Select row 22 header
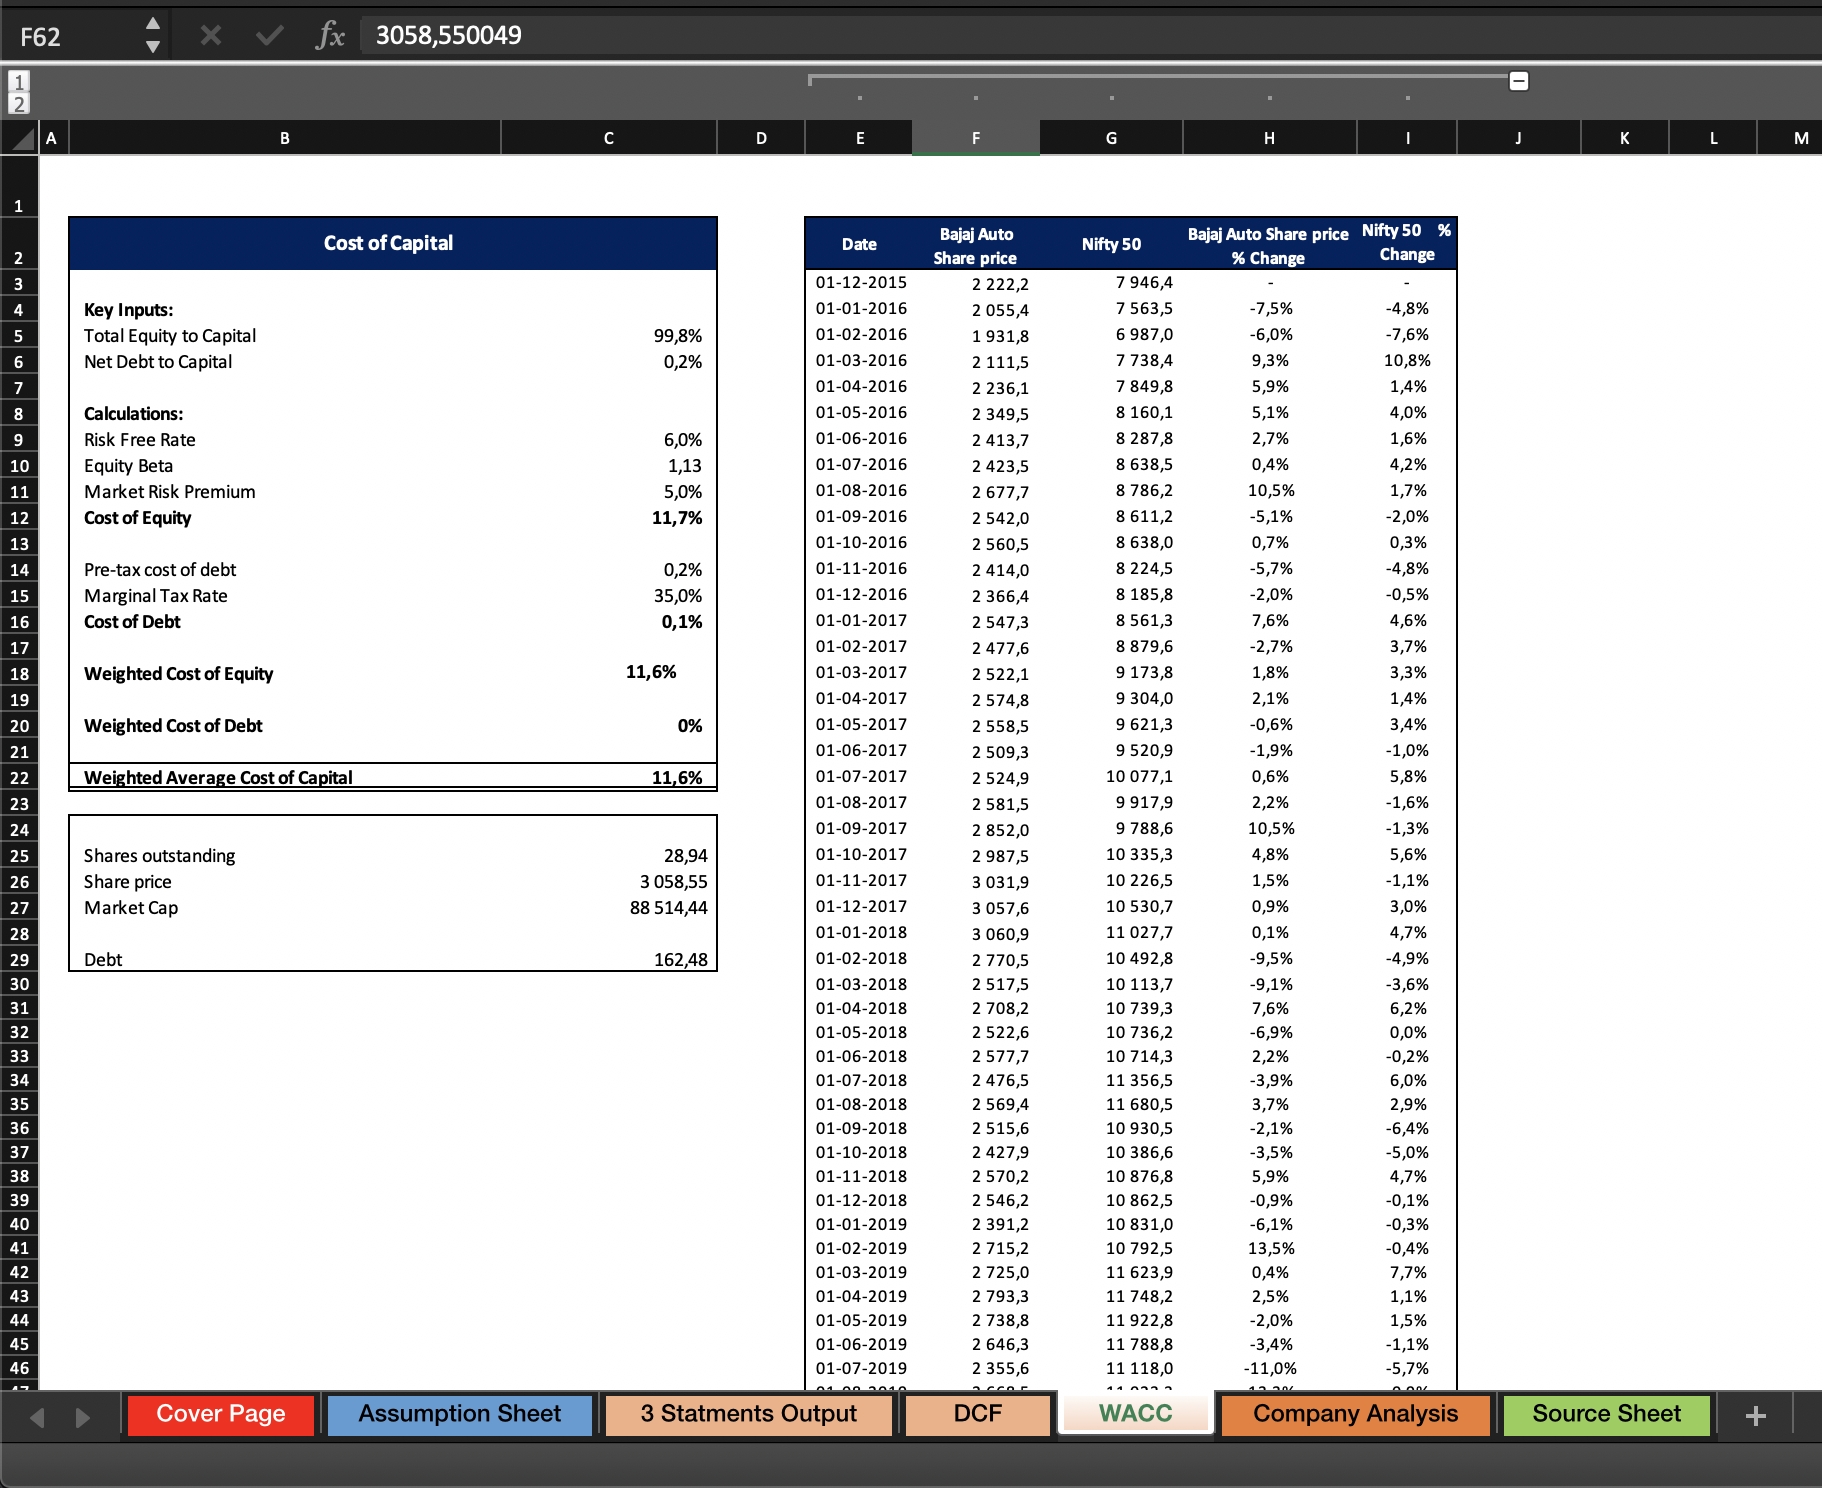This screenshot has height=1488, width=1822. 19,778
